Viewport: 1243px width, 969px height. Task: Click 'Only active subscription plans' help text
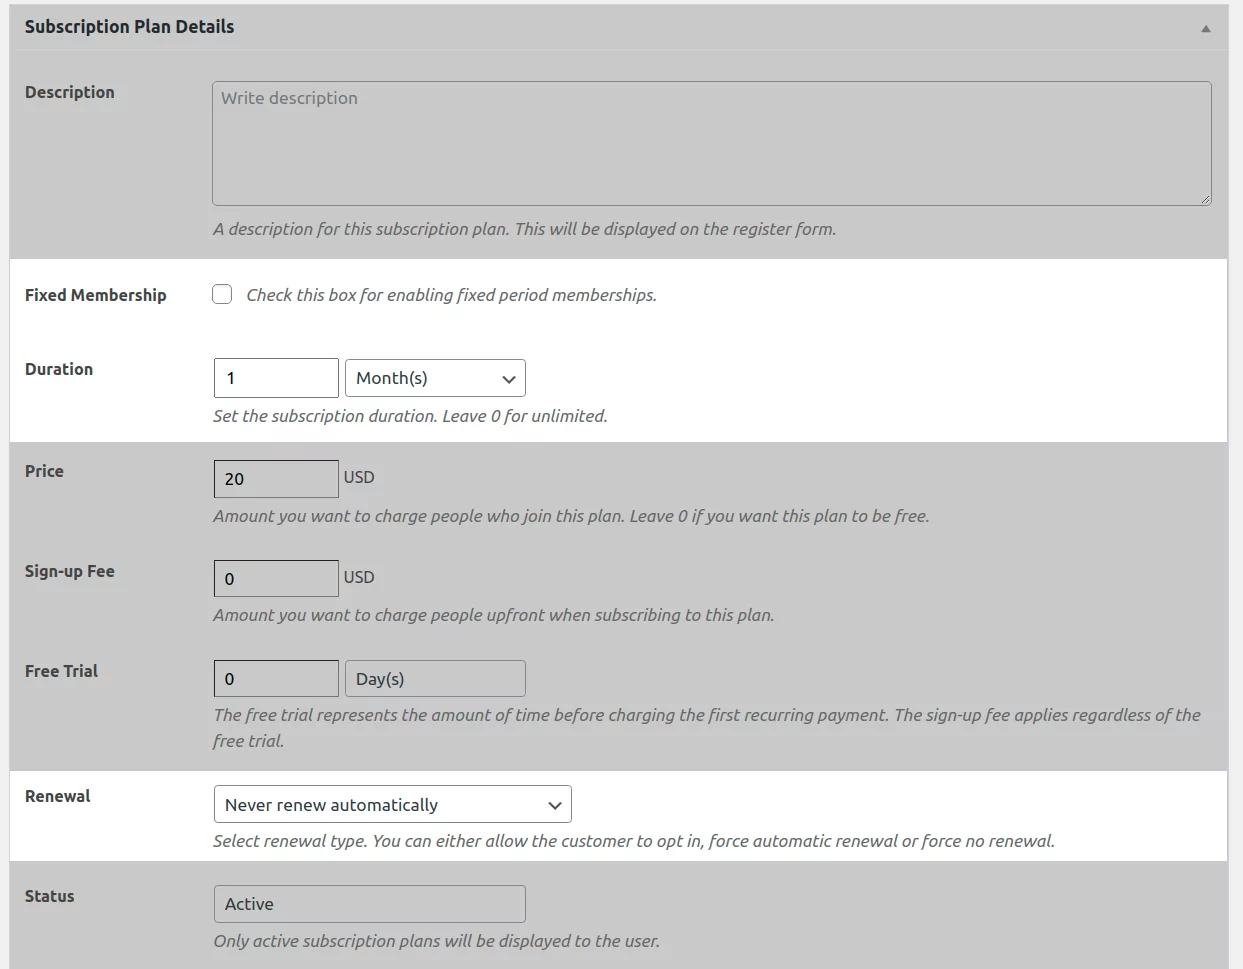436,941
